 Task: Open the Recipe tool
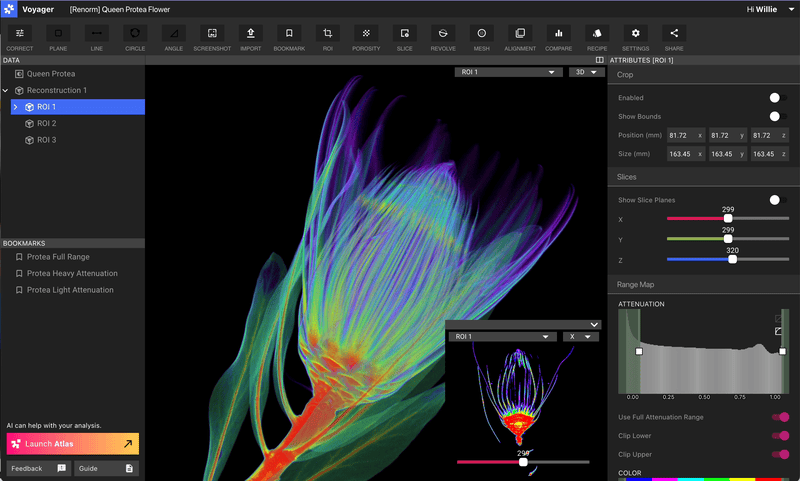pyautogui.click(x=597, y=33)
